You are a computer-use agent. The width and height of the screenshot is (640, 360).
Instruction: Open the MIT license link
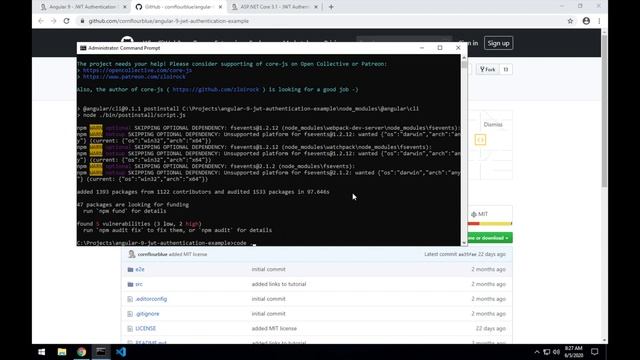pos(480,214)
